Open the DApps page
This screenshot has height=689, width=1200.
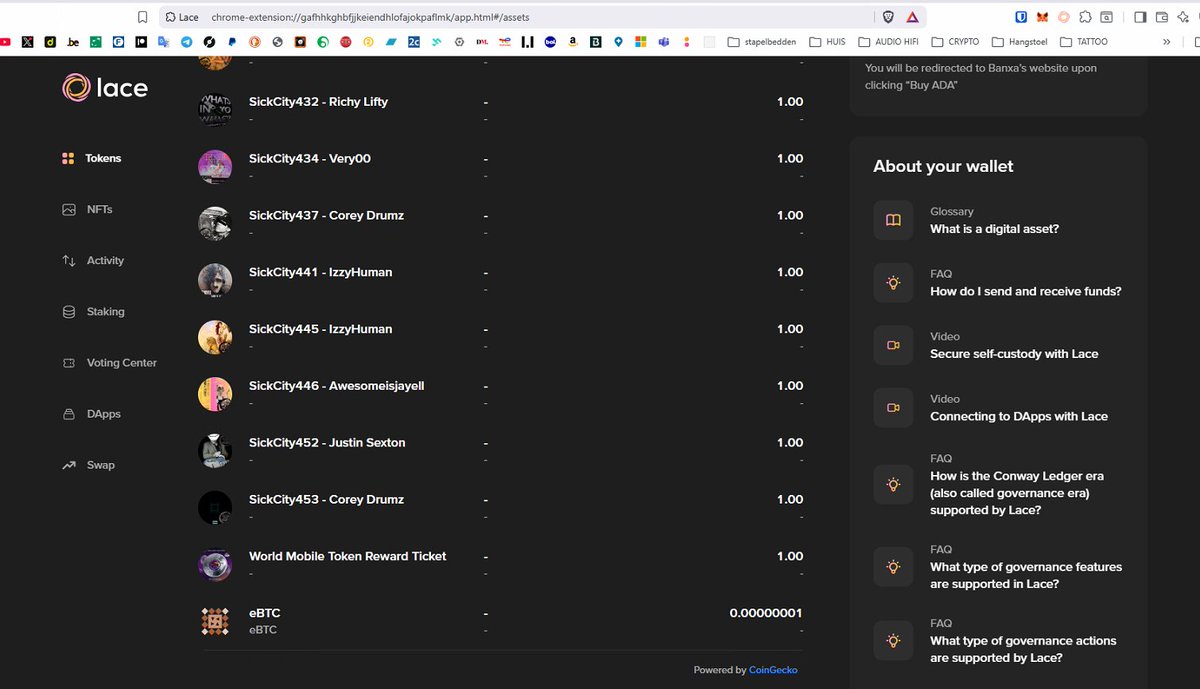91,414
